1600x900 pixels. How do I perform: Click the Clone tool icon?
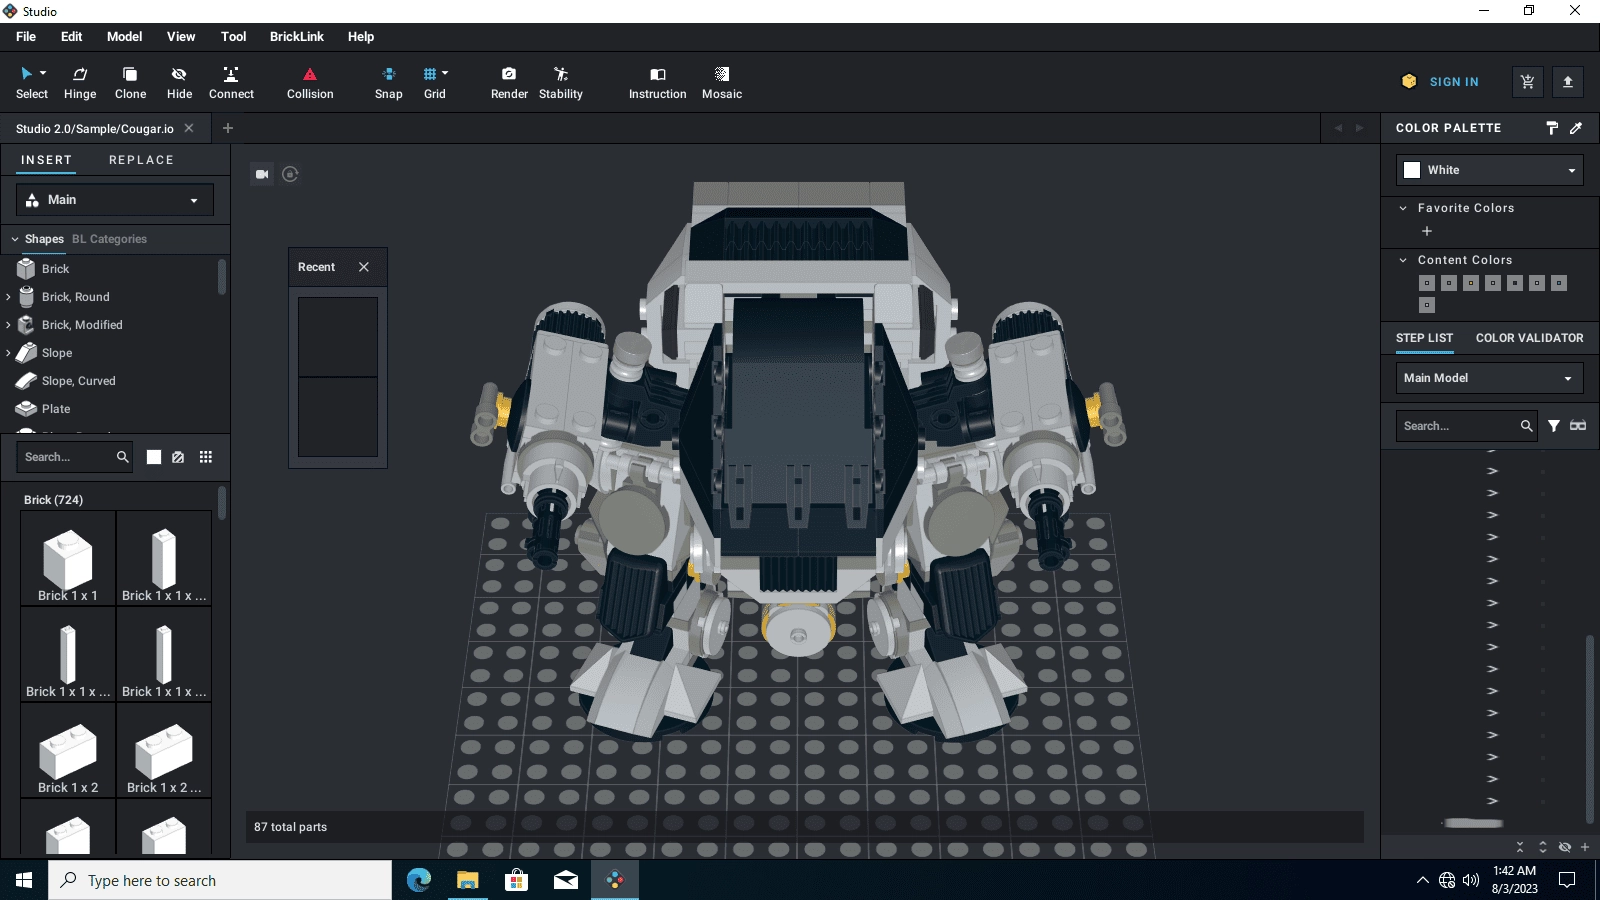click(130, 74)
